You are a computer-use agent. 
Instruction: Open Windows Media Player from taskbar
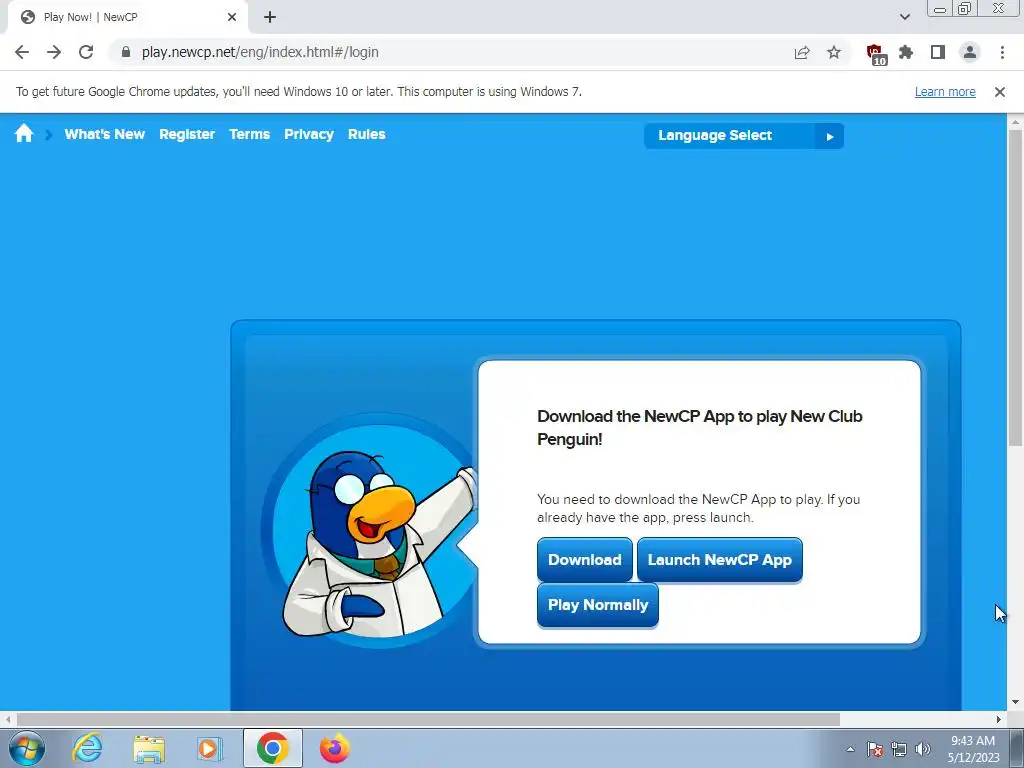coord(209,748)
